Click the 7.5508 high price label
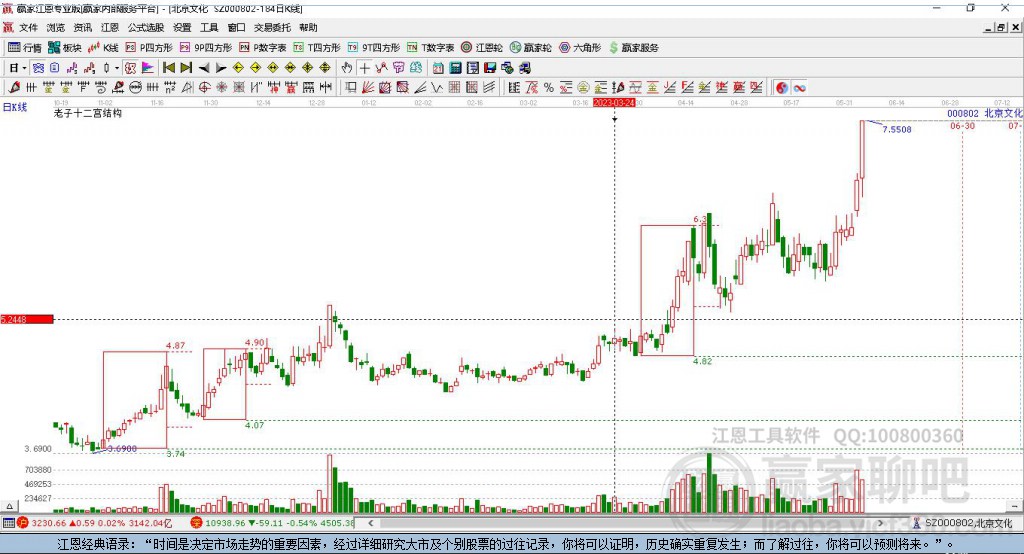Viewport: 1024px width, 554px height. pos(897,129)
